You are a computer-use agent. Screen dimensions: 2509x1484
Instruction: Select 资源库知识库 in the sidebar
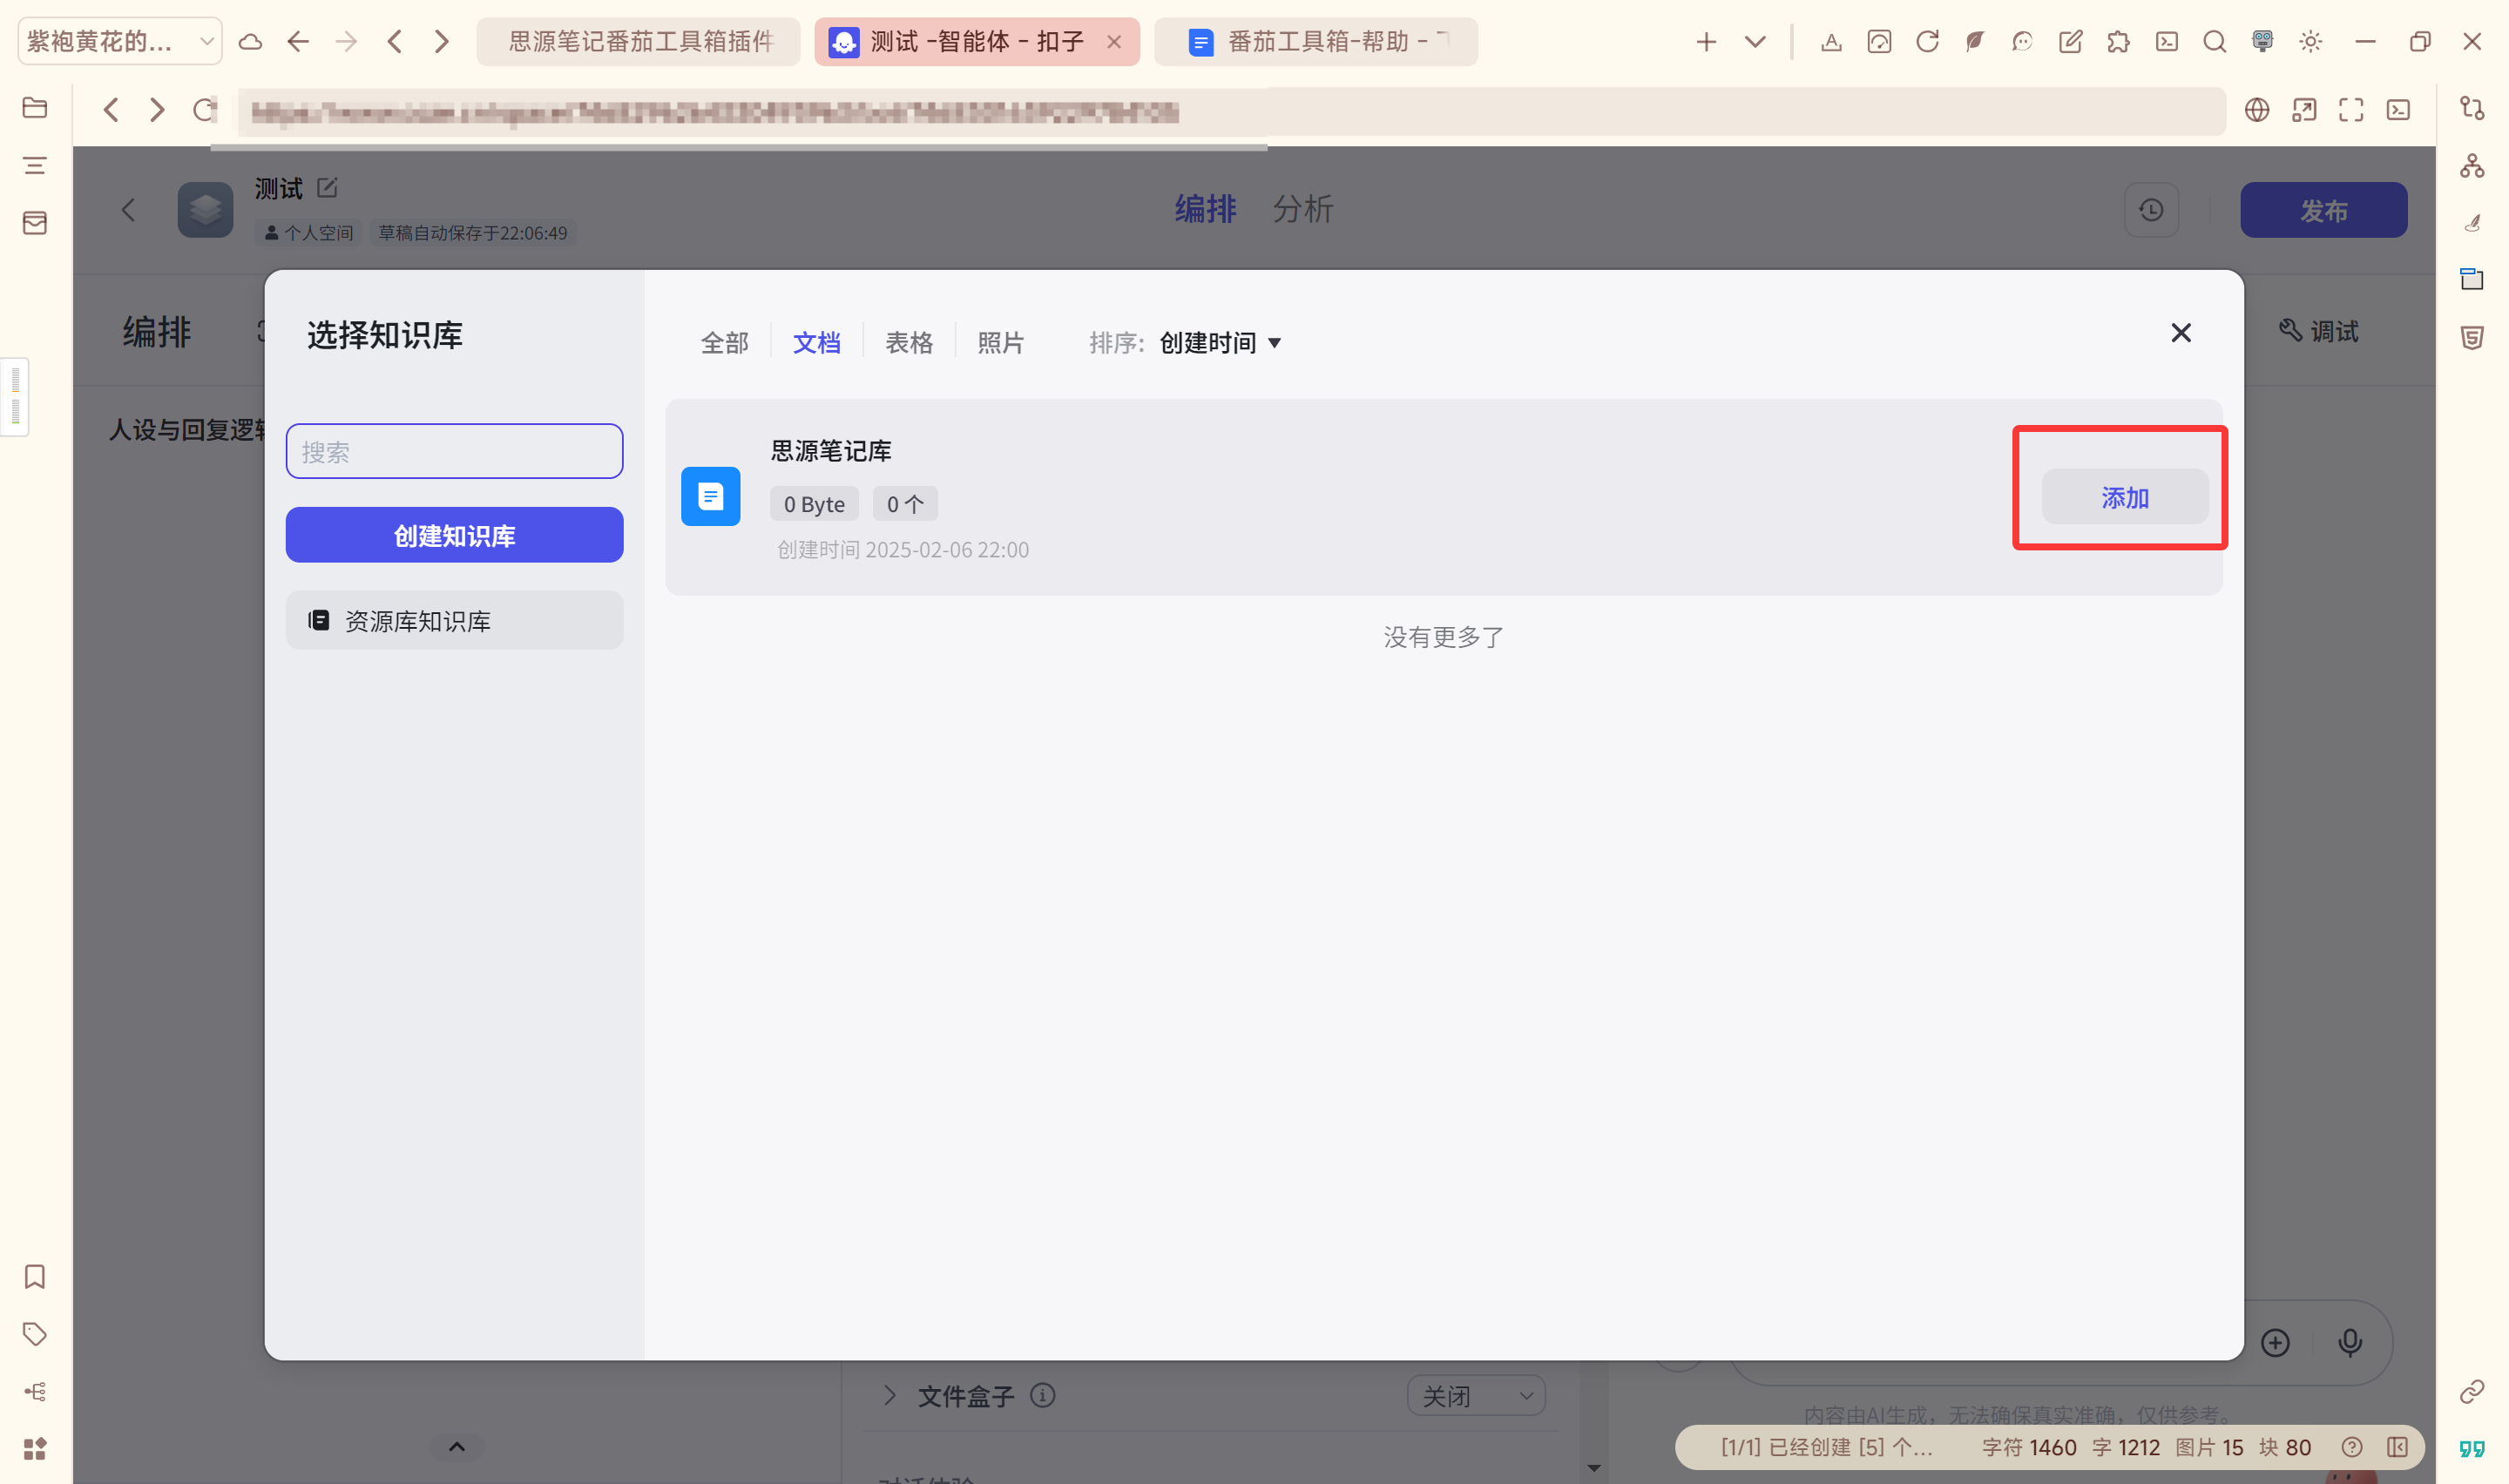tap(454, 620)
